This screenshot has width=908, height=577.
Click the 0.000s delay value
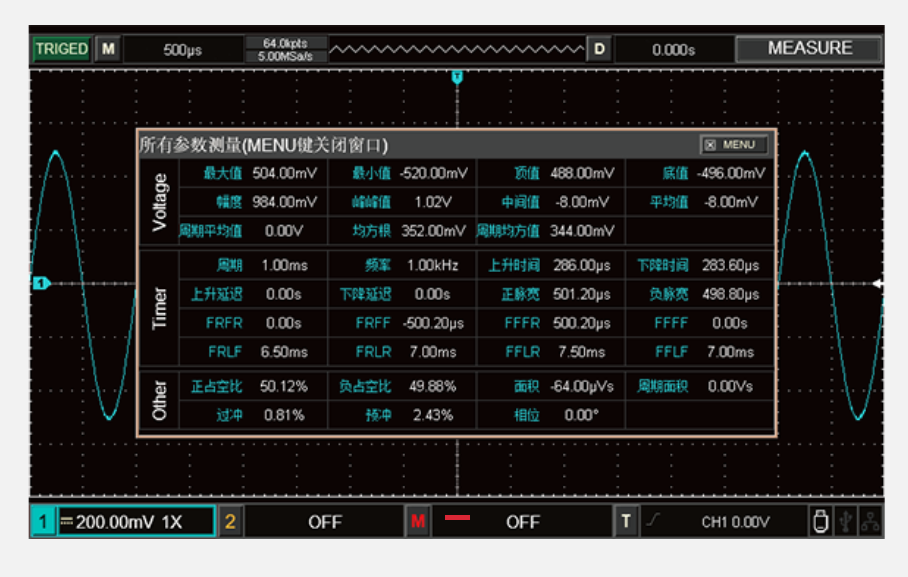pyautogui.click(x=673, y=50)
